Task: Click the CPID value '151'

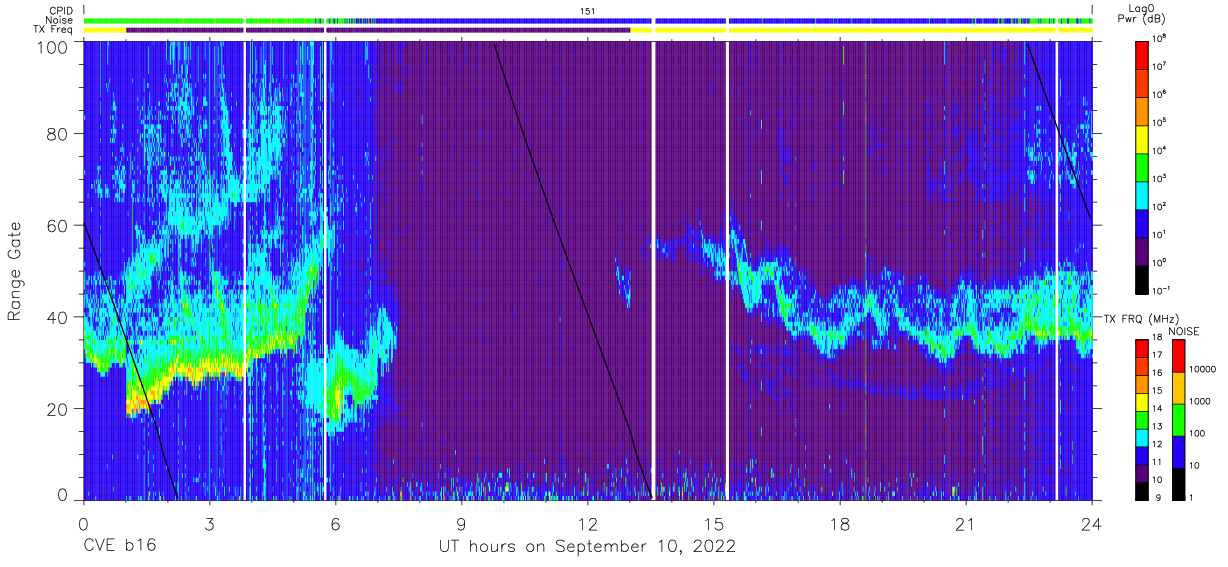Action: pos(588,10)
